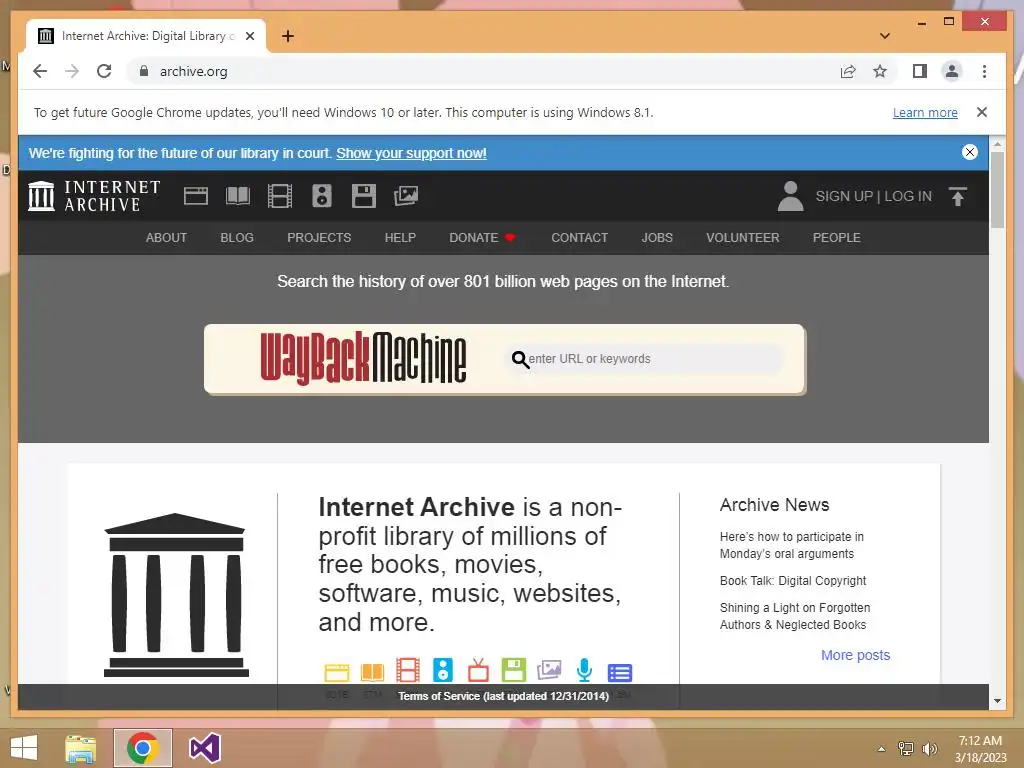This screenshot has width=1024, height=768.
Task: Dismiss the blue court support banner
Action: tap(970, 152)
